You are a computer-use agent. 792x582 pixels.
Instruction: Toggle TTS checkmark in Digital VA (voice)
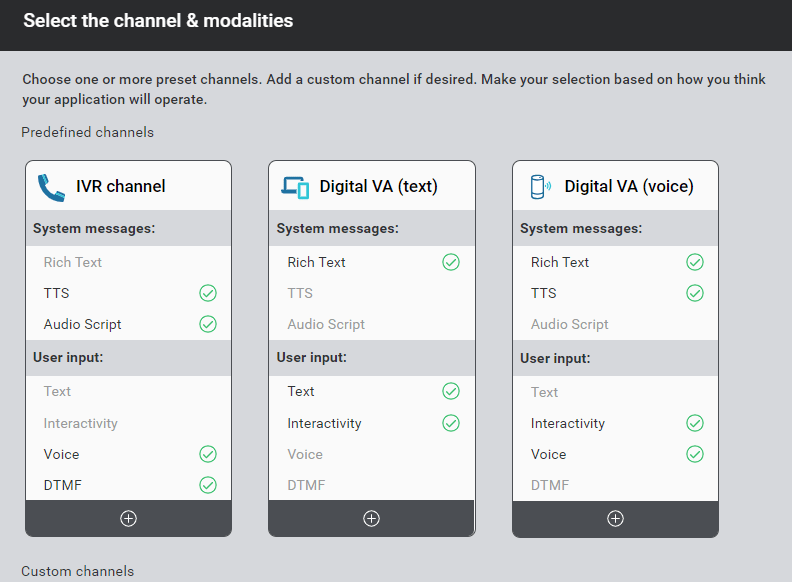coord(695,293)
